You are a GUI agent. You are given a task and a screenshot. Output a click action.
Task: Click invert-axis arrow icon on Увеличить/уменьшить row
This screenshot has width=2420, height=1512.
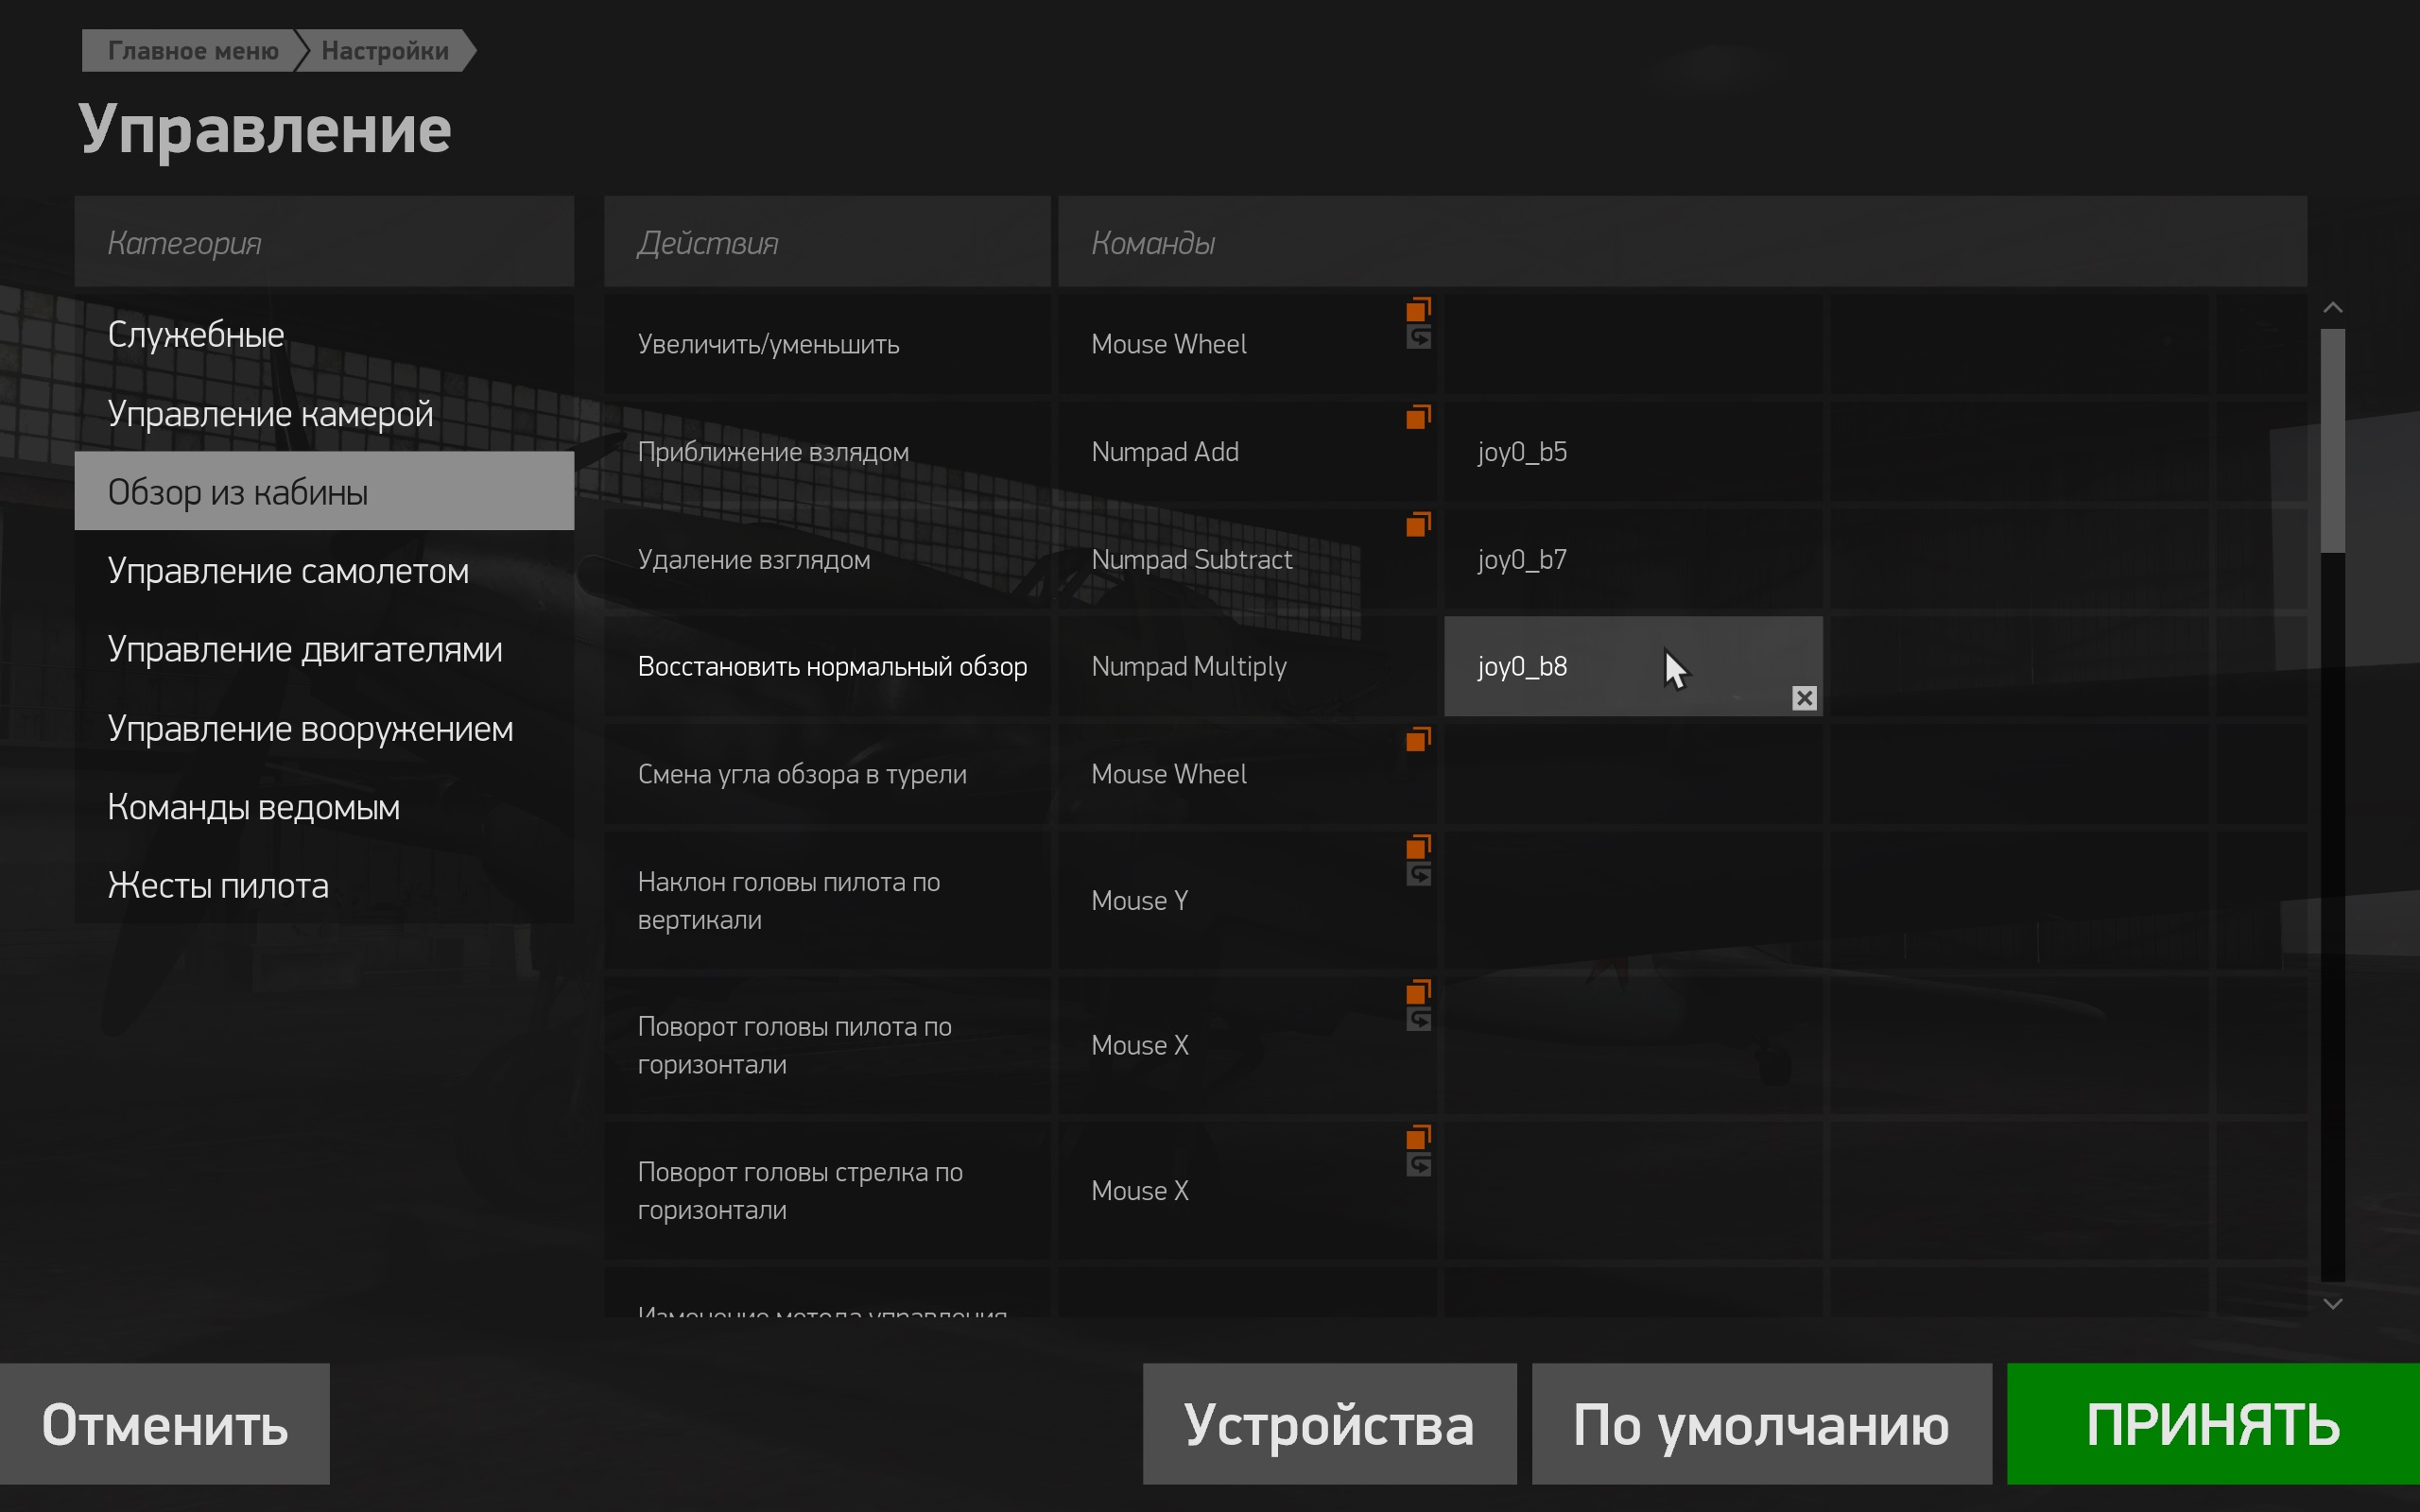click(x=1418, y=337)
